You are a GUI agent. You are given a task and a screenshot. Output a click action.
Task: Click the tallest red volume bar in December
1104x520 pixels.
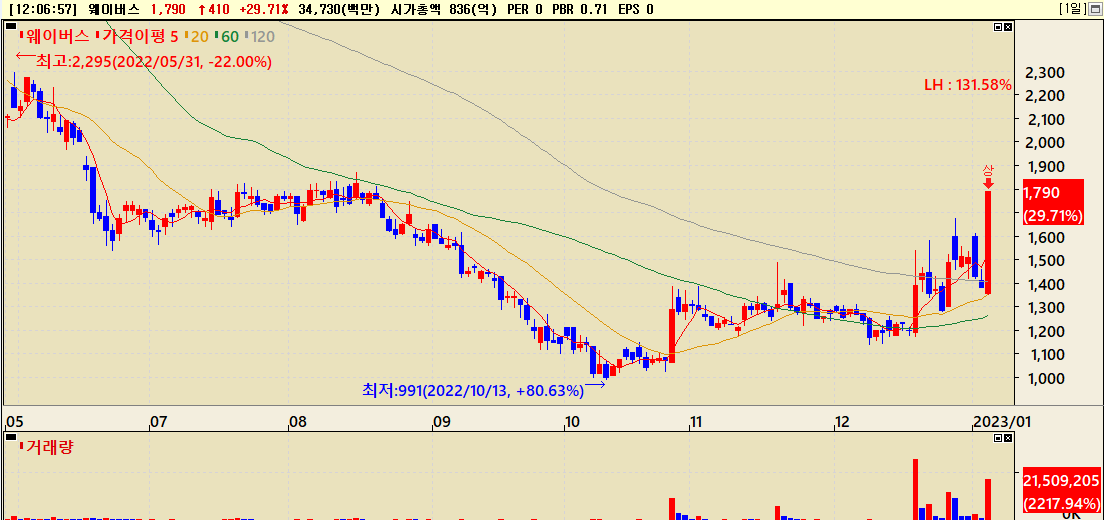[916, 489]
